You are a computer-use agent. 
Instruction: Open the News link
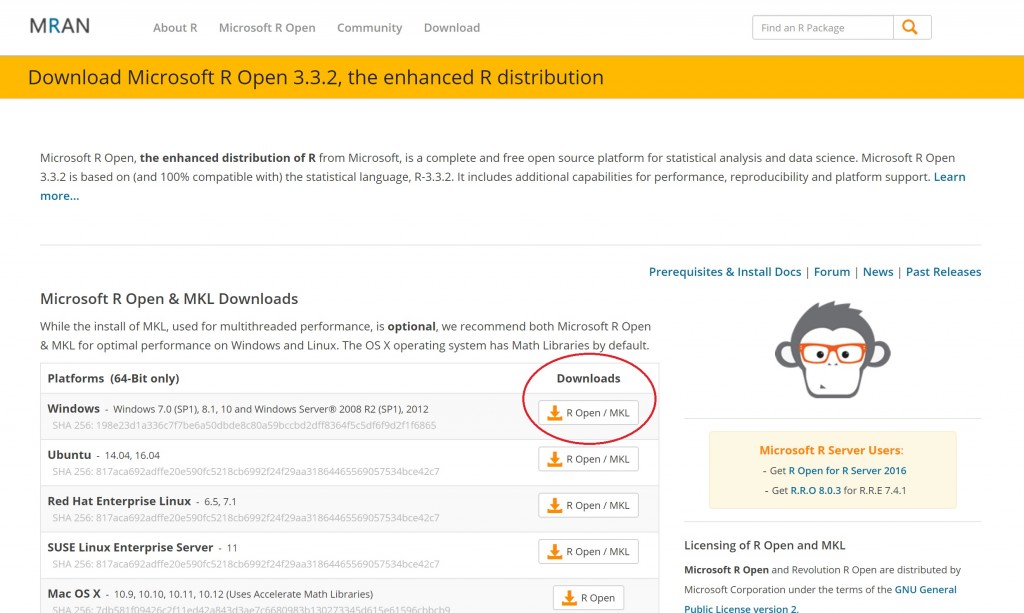coord(878,272)
